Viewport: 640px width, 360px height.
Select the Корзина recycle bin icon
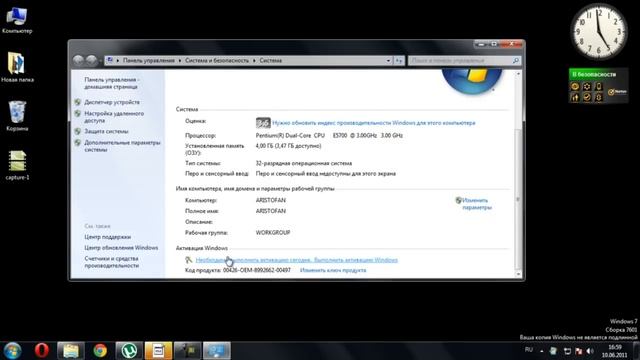(x=17, y=116)
